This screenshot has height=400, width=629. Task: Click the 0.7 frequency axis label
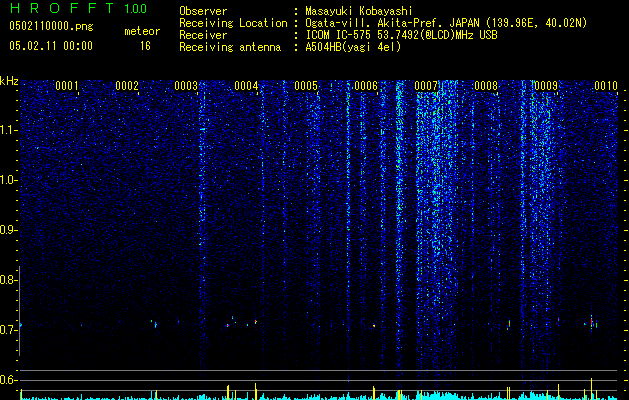tap(7, 330)
